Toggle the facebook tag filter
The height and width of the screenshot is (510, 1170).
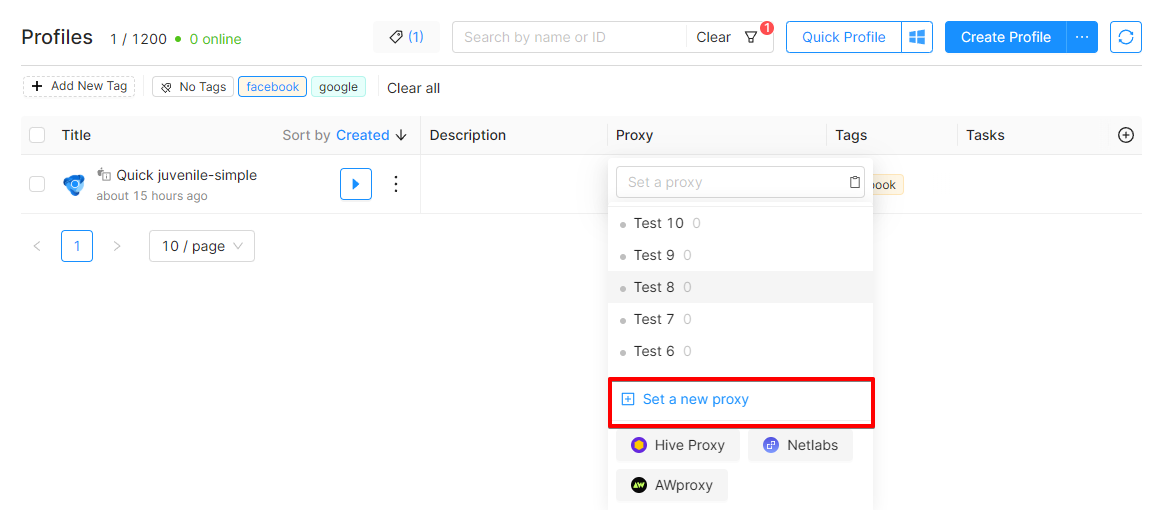point(272,87)
